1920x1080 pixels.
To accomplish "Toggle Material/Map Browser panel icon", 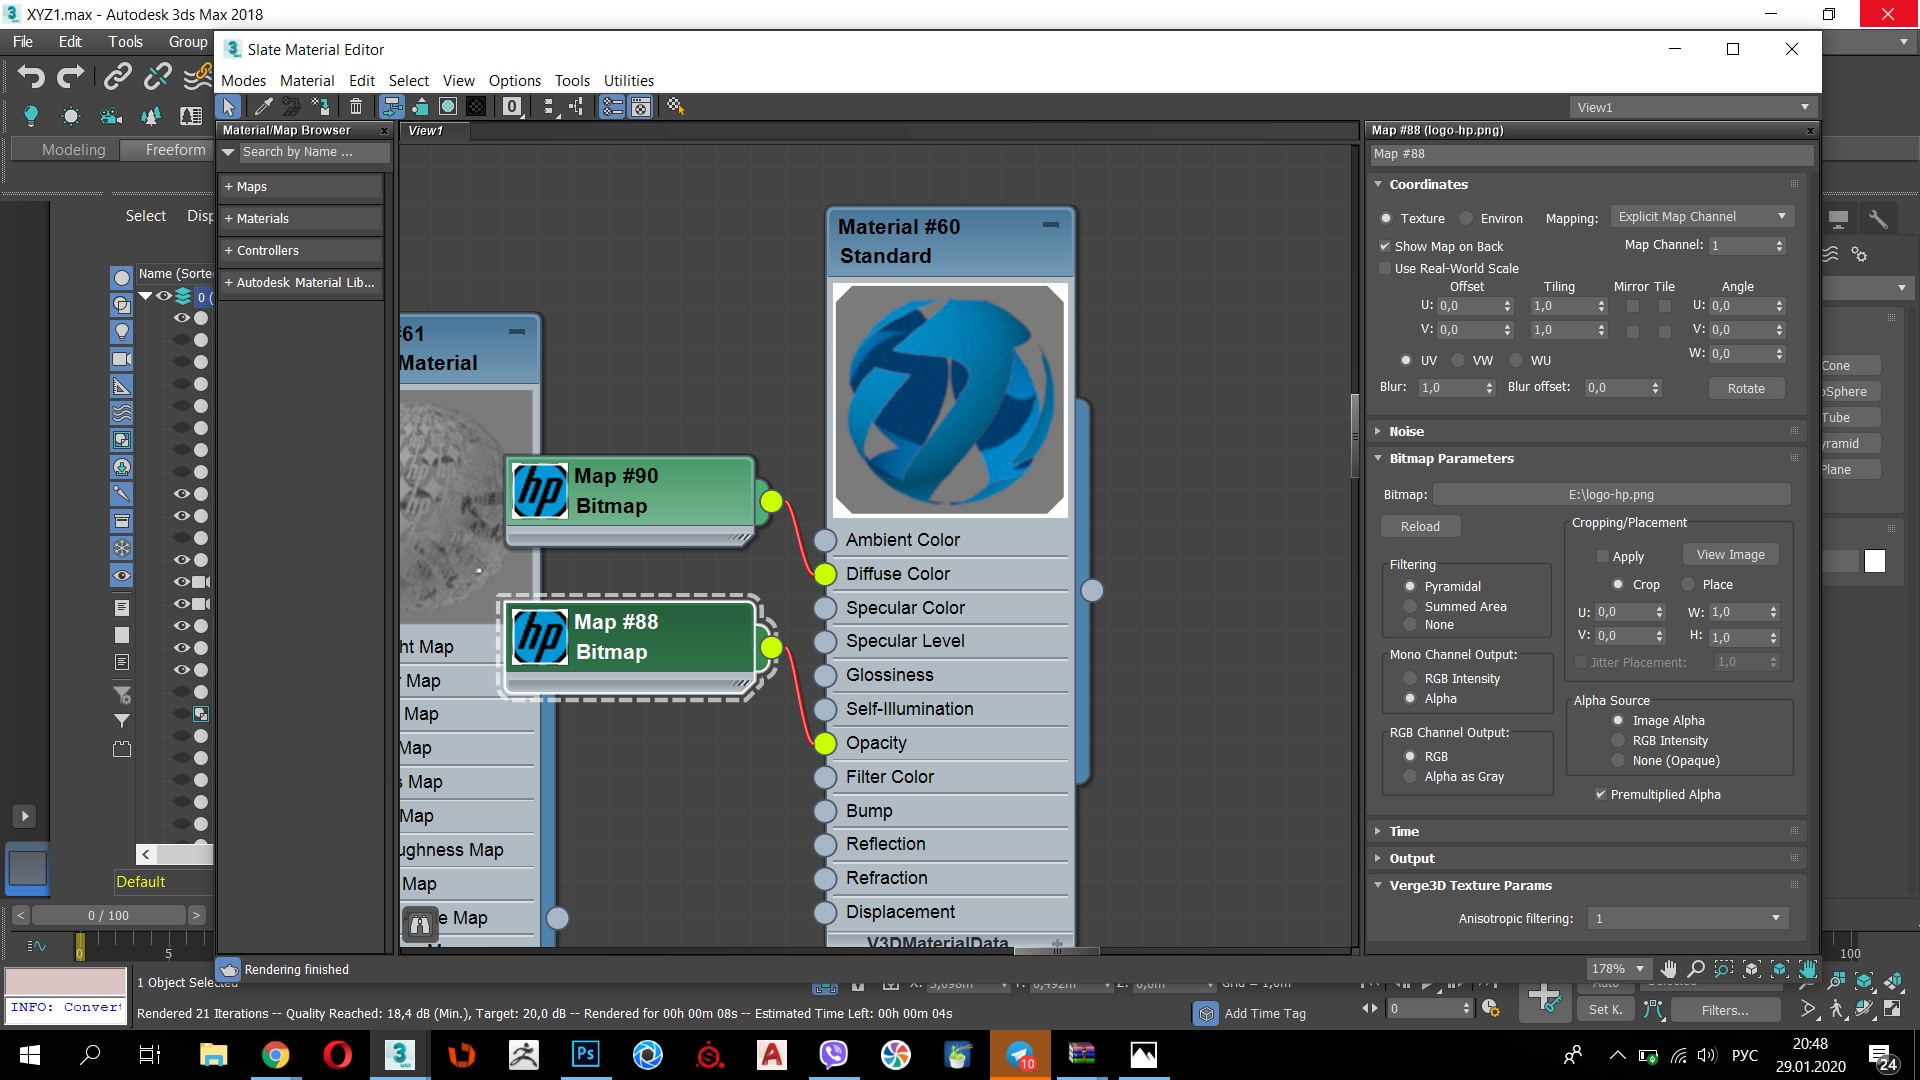I will [x=612, y=106].
